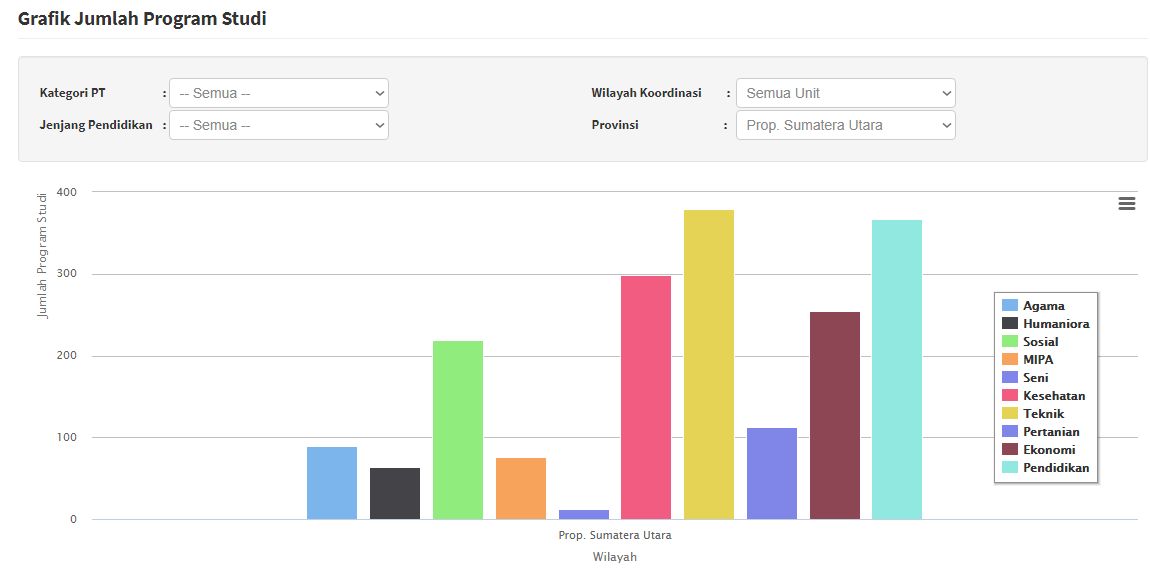
Task: Click the maroon Ekonomi bar
Action: tap(834, 416)
